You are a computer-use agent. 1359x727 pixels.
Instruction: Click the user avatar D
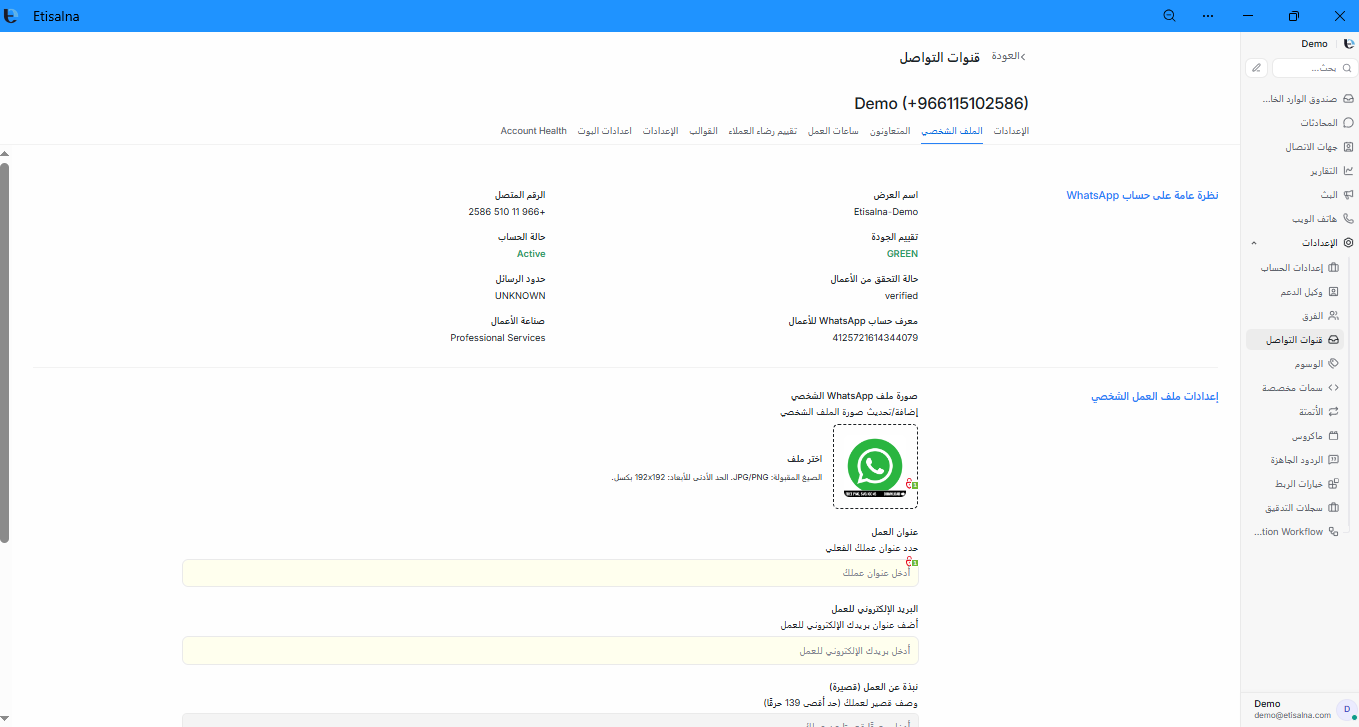pos(1346,709)
